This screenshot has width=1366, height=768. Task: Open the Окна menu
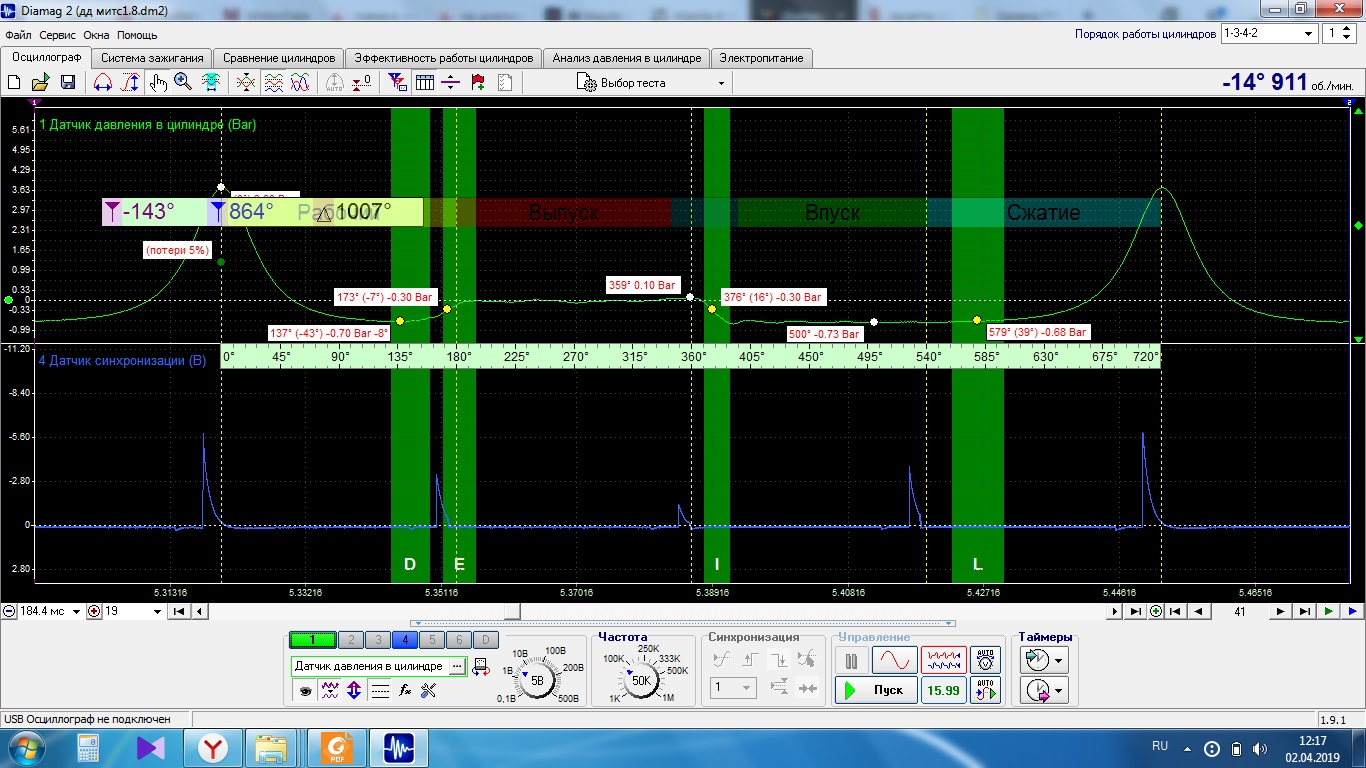click(96, 35)
